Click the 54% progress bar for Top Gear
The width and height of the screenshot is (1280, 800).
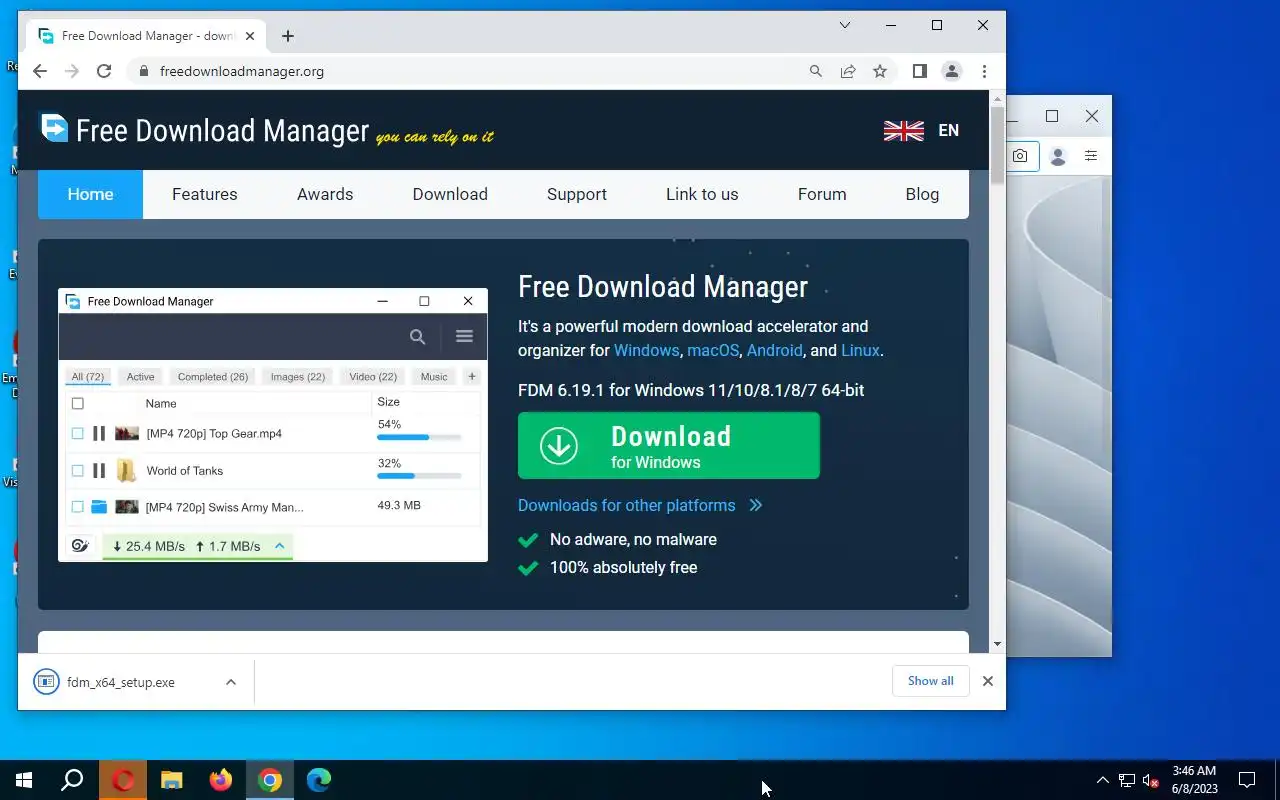[x=419, y=437]
